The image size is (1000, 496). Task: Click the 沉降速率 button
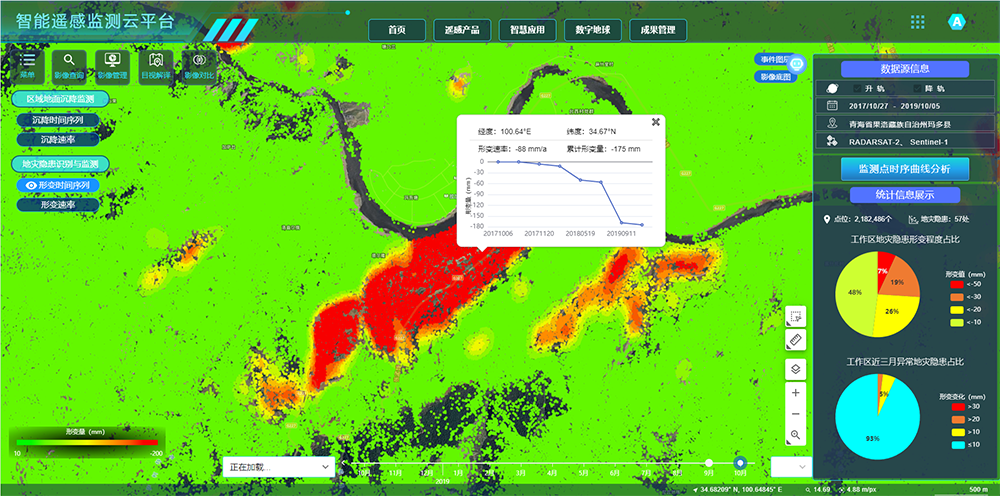click(x=58, y=139)
